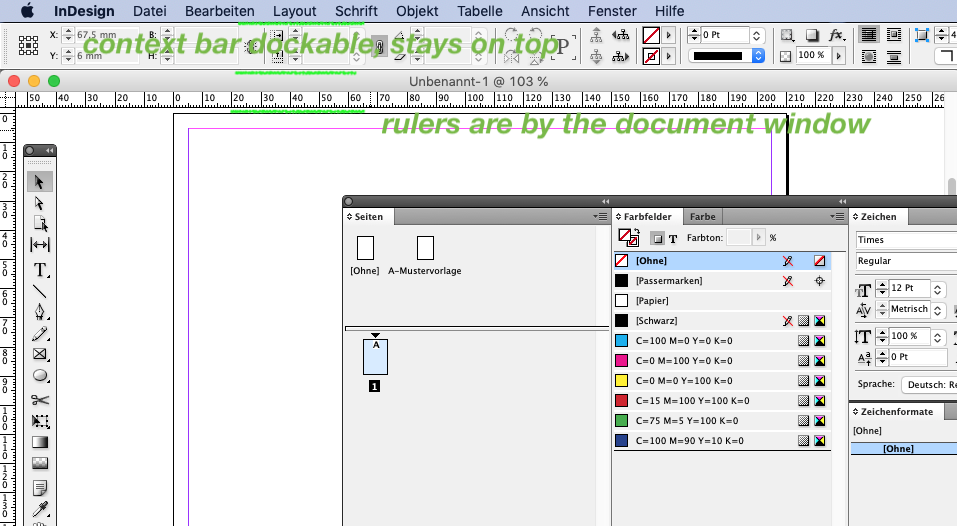This screenshot has width=957, height=526.
Task: Open the Bearbeiten menu
Action: (x=220, y=11)
